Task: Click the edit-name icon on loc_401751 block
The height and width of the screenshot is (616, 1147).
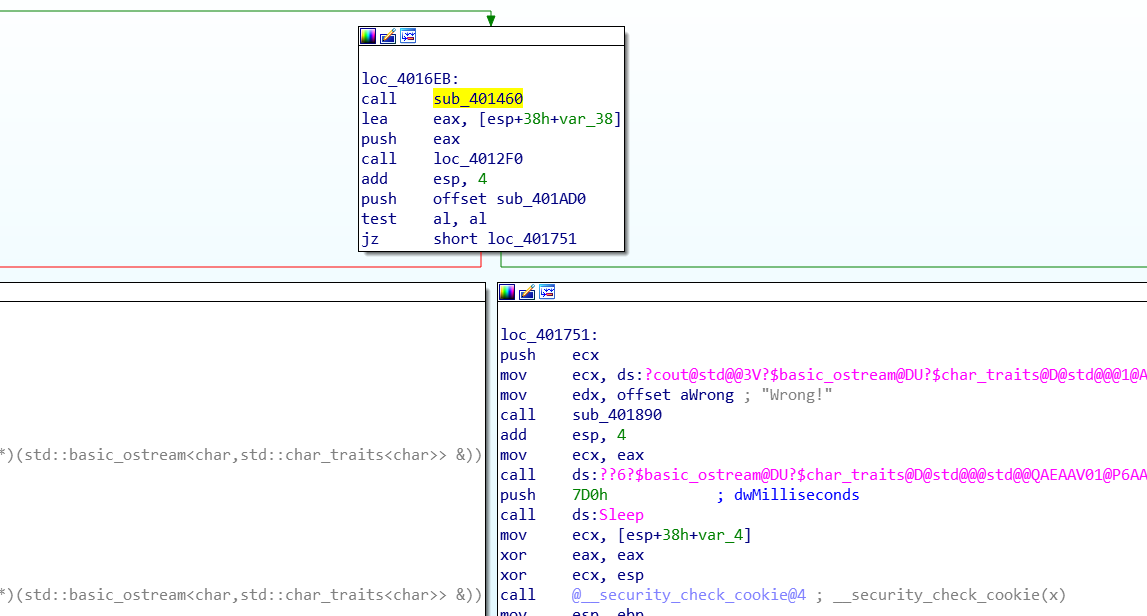Action: click(x=527, y=292)
